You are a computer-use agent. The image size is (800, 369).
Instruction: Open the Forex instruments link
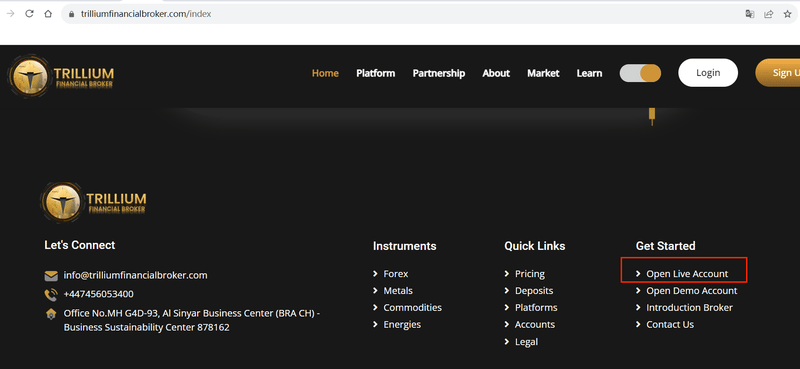click(396, 274)
